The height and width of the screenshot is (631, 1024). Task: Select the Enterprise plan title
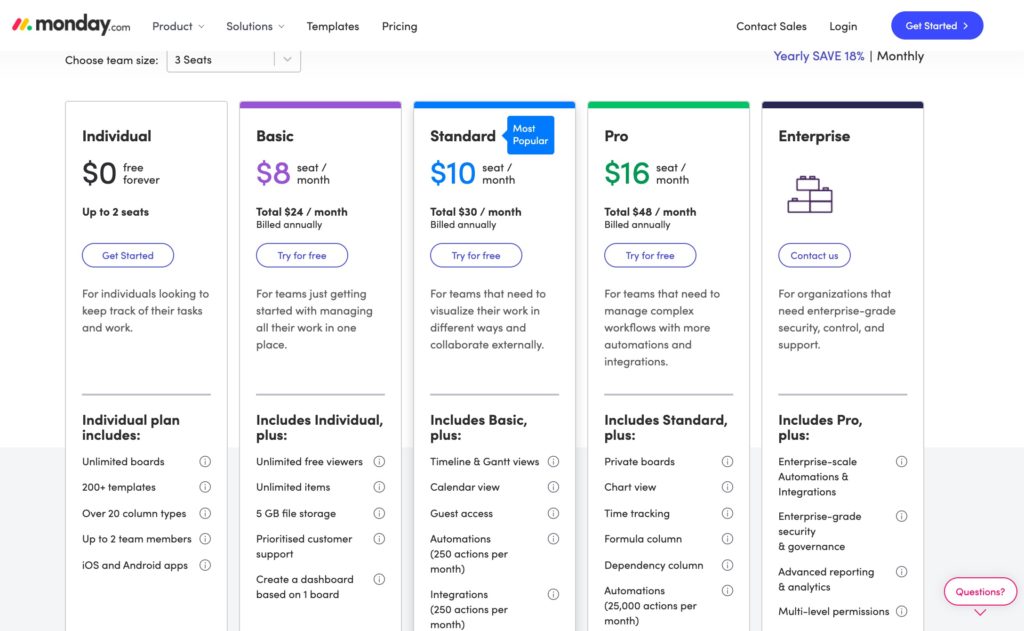[814, 136]
